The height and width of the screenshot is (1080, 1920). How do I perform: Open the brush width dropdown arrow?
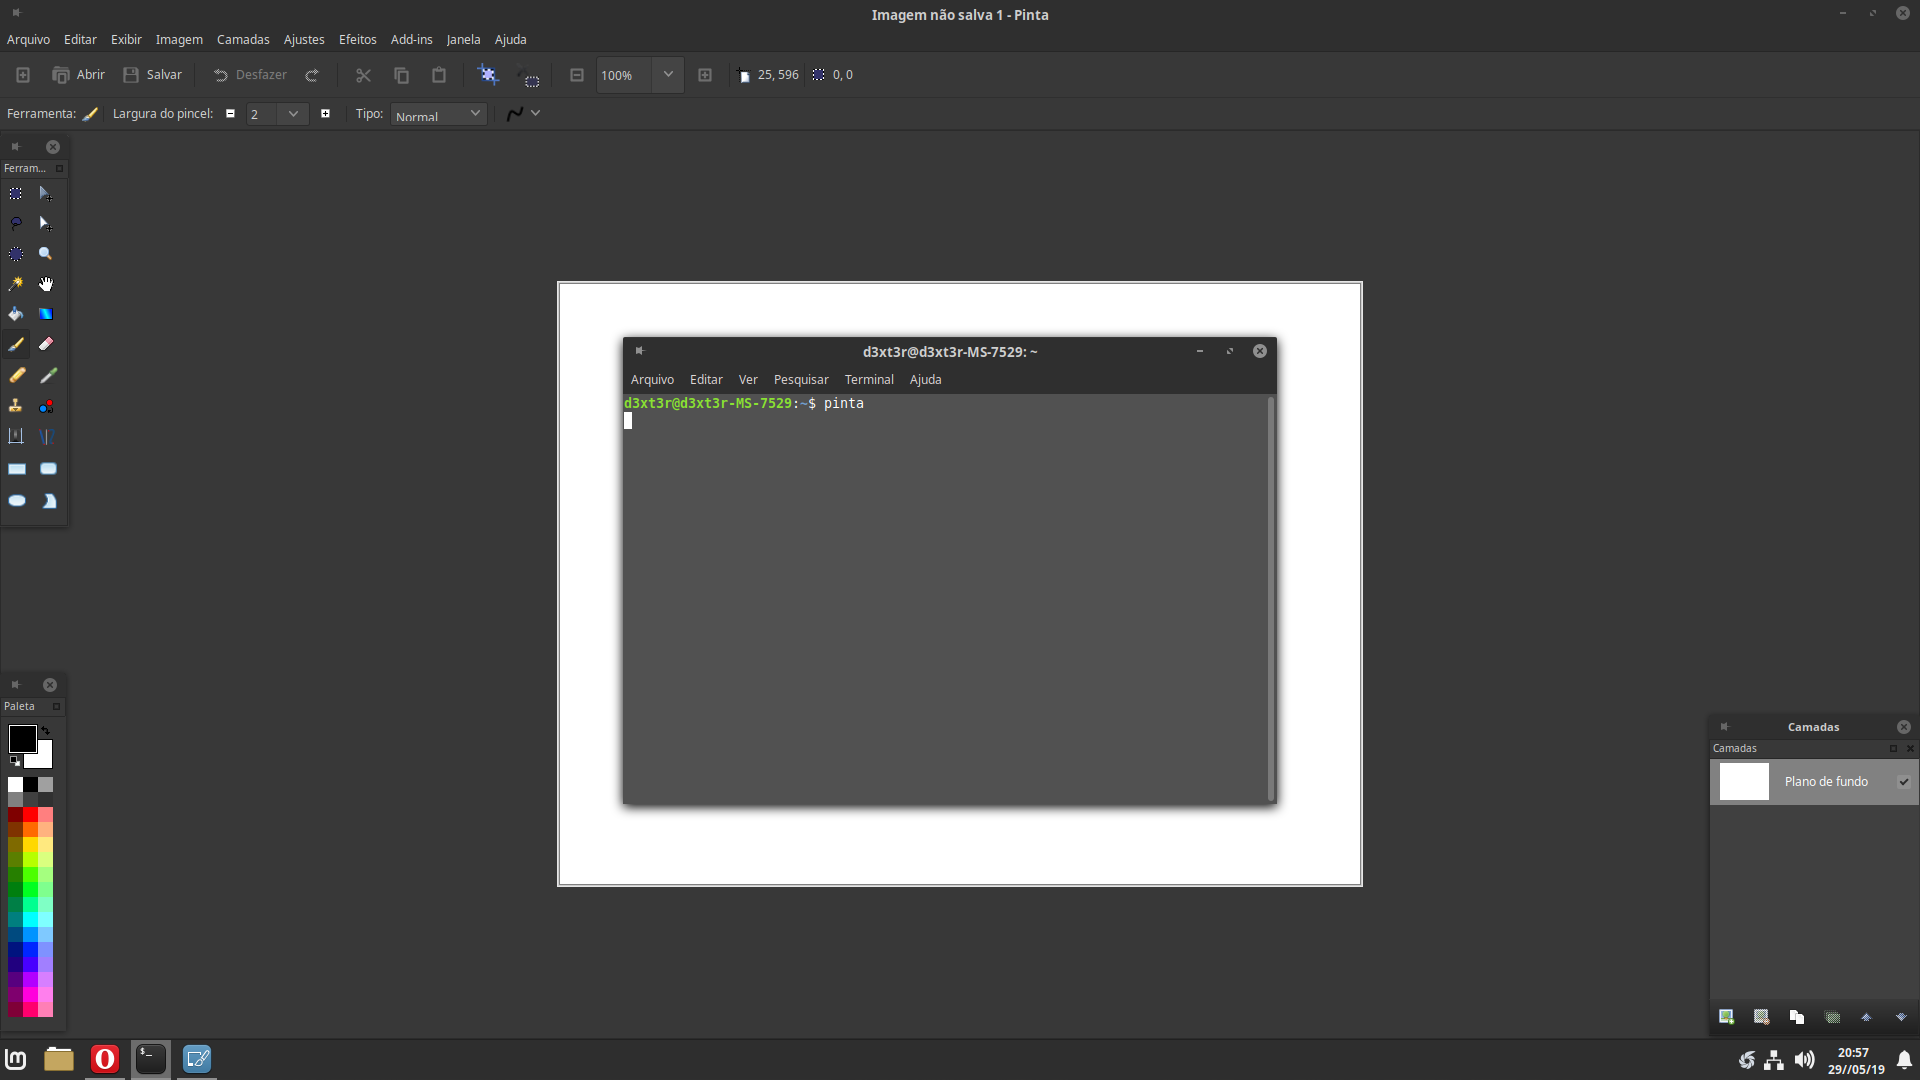293,114
